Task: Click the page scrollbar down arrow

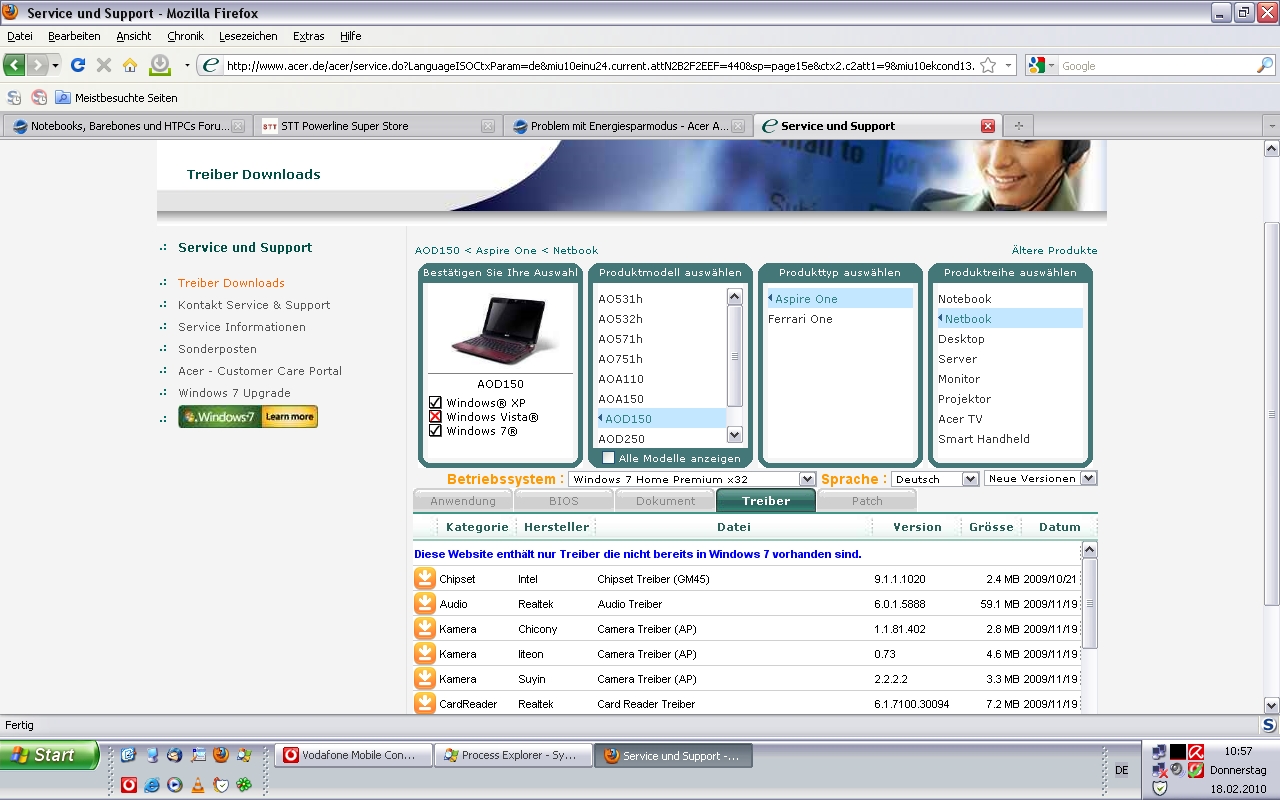Action: (1272, 705)
